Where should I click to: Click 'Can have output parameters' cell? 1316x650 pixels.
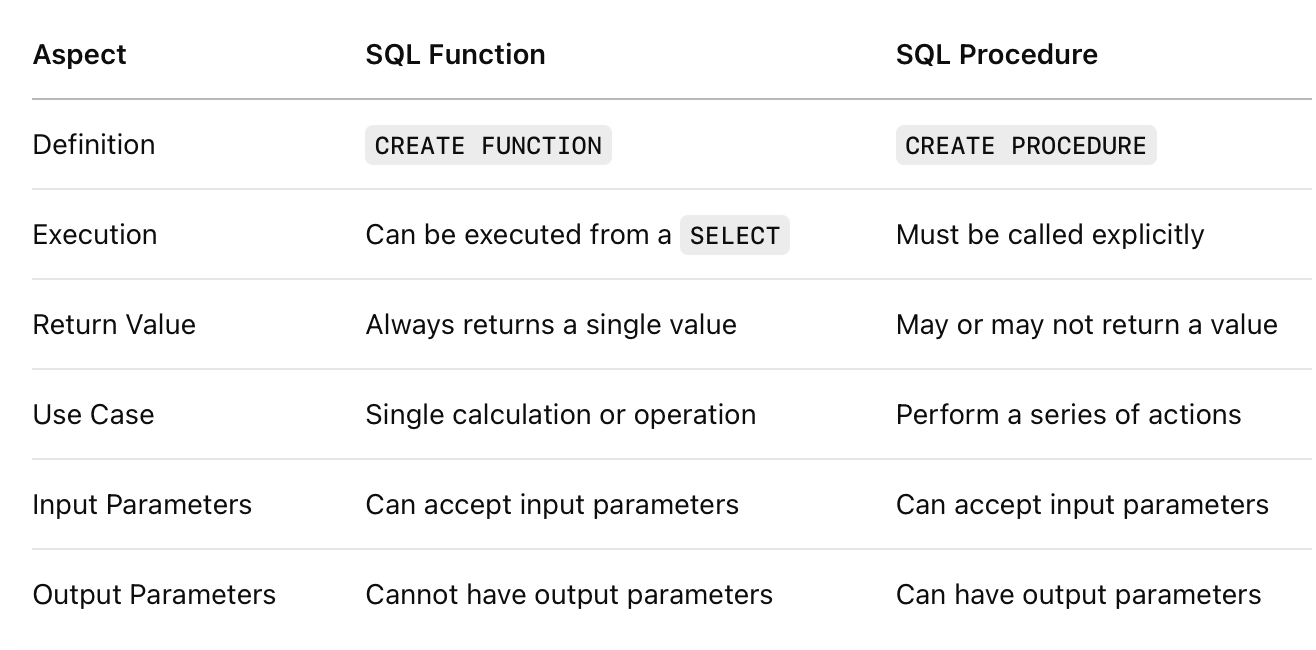coord(1079,595)
